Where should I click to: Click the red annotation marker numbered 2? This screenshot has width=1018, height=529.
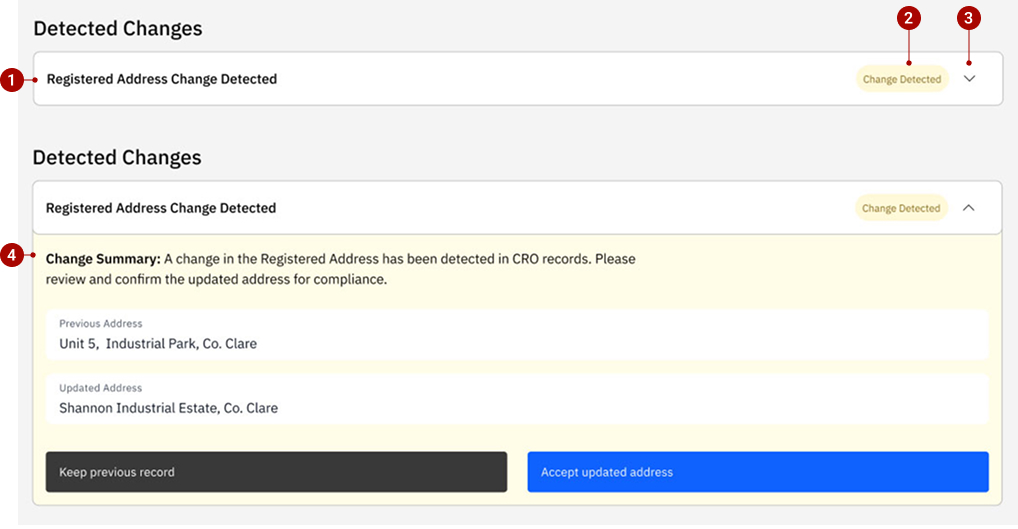click(x=908, y=17)
